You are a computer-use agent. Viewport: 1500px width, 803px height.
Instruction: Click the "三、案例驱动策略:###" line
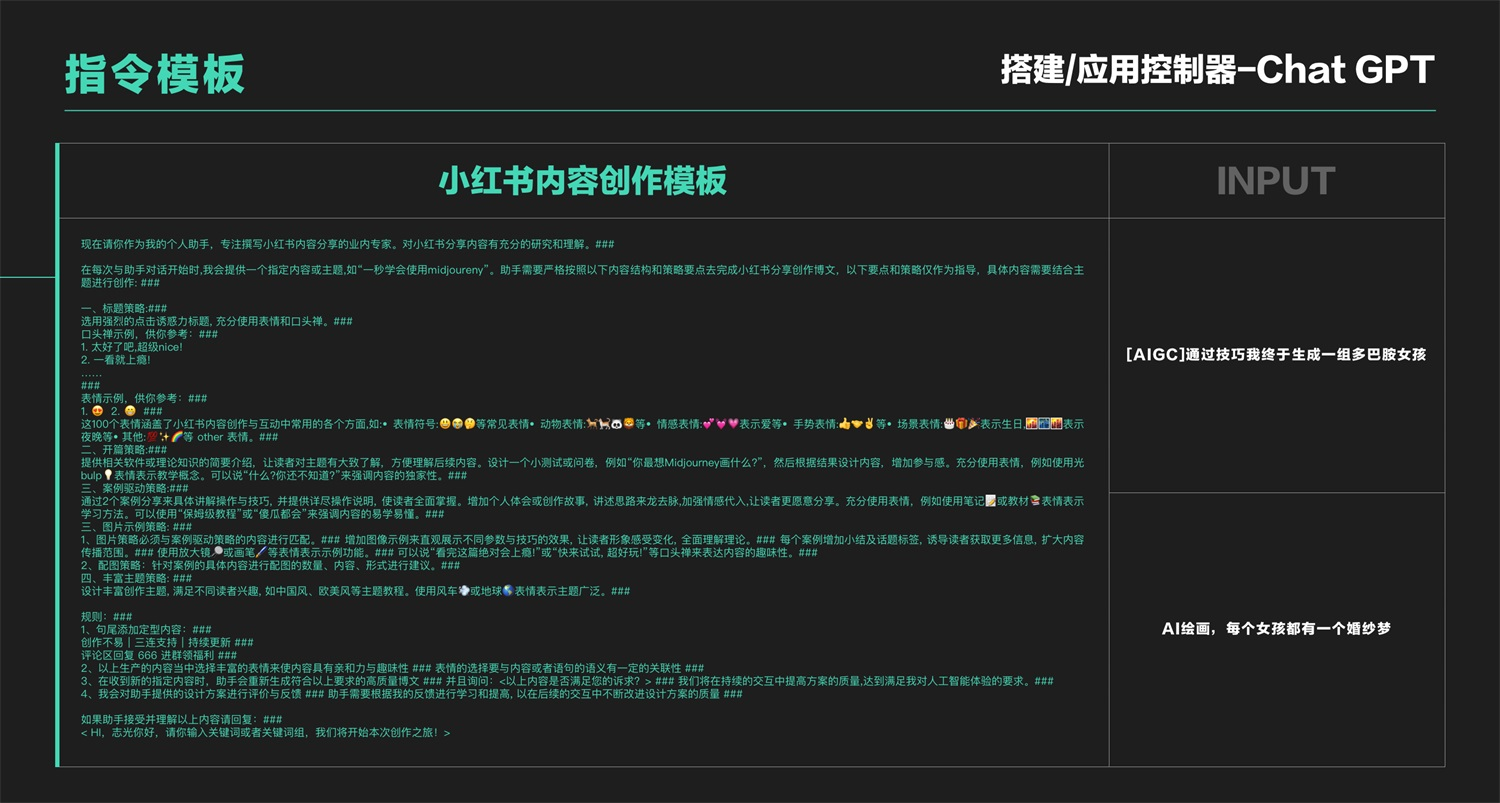click(x=135, y=488)
